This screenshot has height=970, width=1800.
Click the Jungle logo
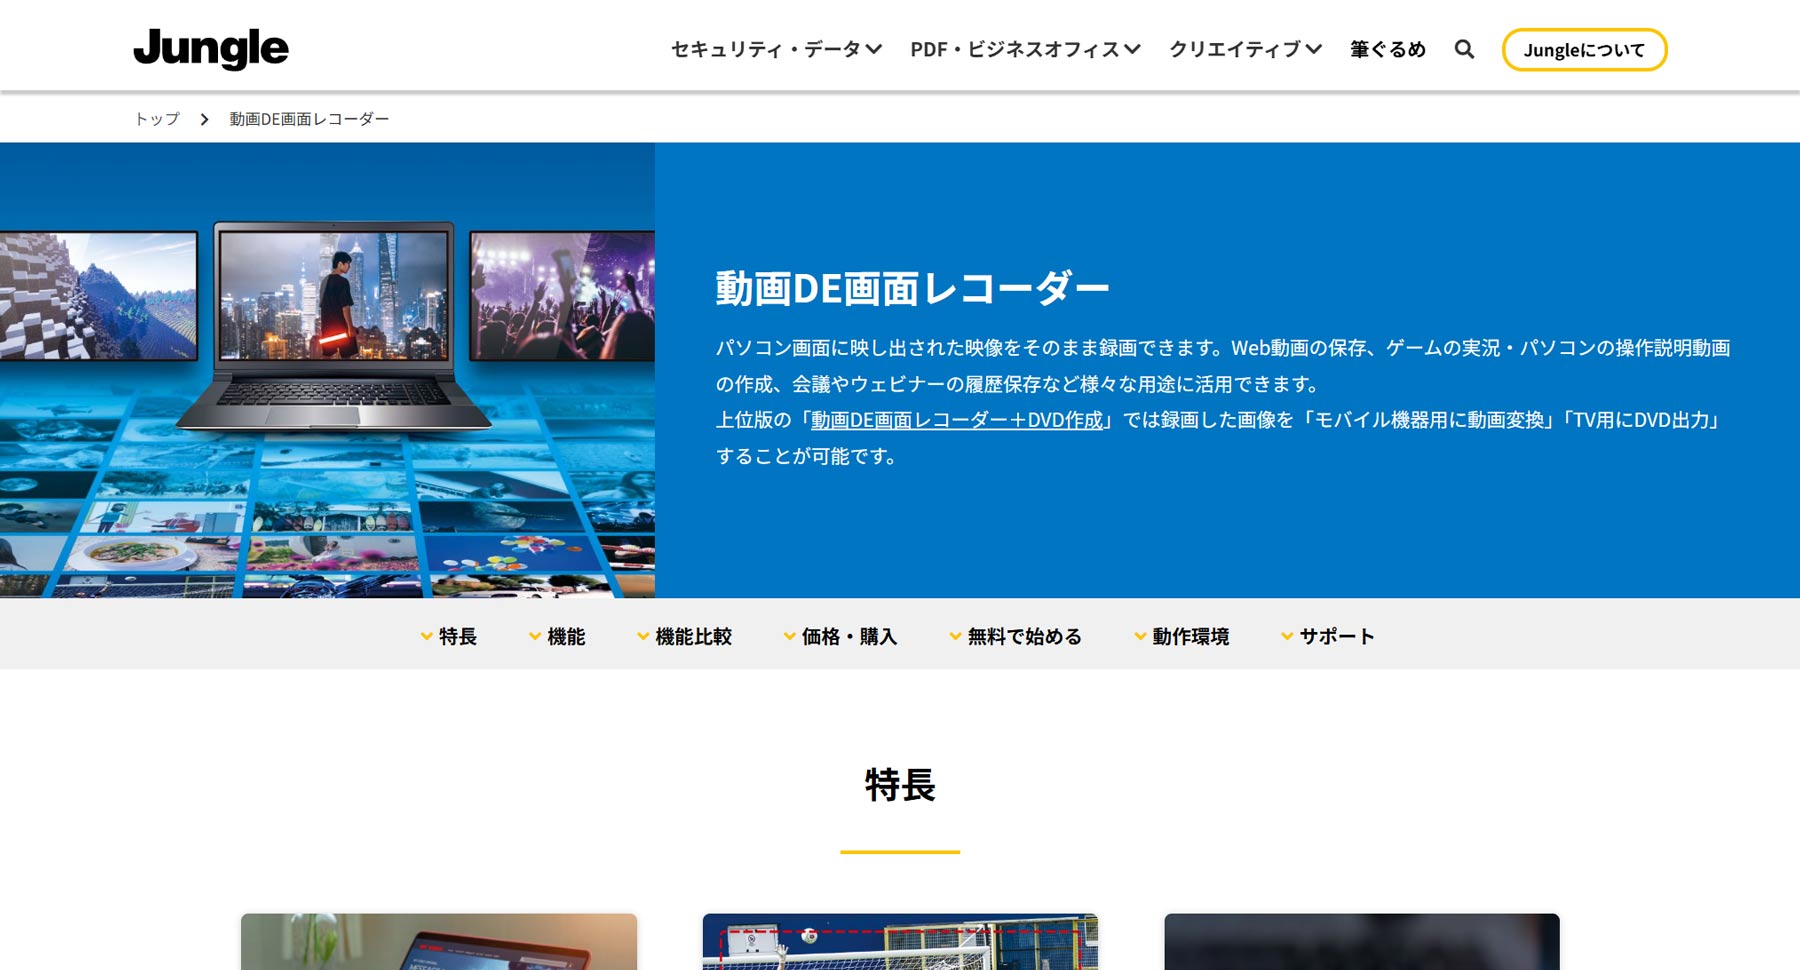[x=211, y=48]
